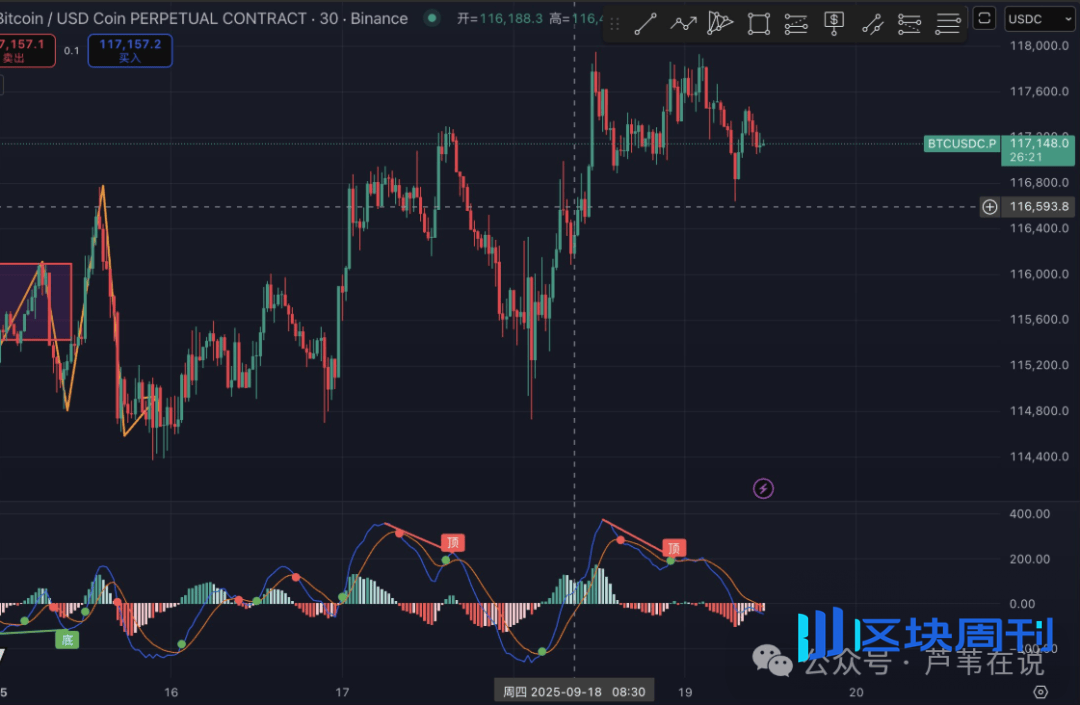Open the dollar-sign position tool
Screen dimensions: 1080x705
(833, 24)
